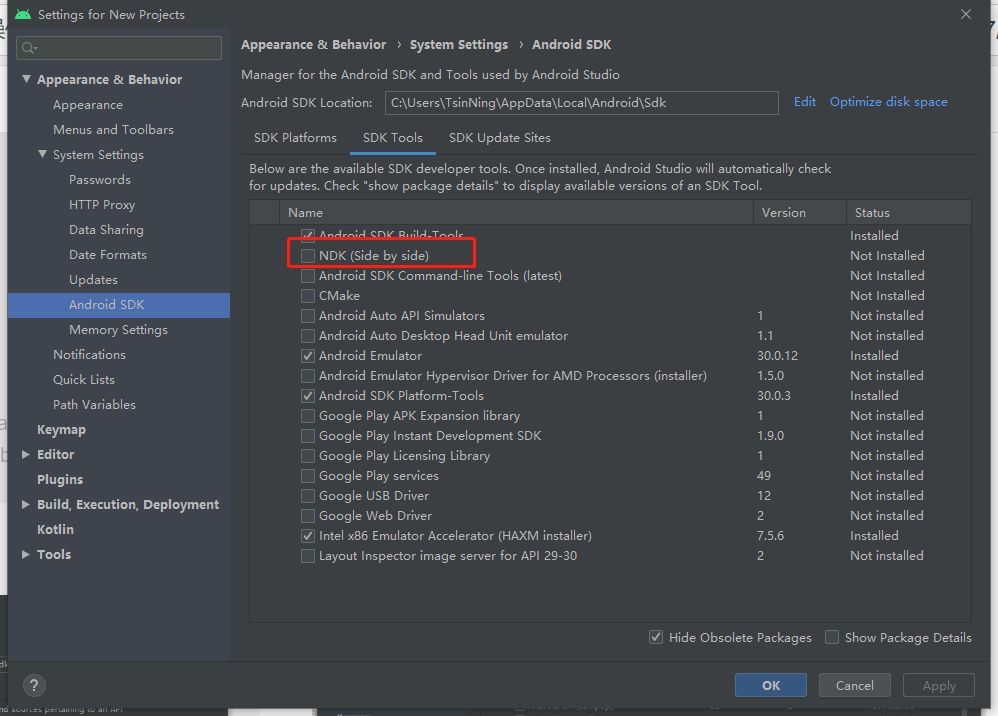998x716 pixels.
Task: Click Edit link next to SDK location
Action: pos(805,102)
